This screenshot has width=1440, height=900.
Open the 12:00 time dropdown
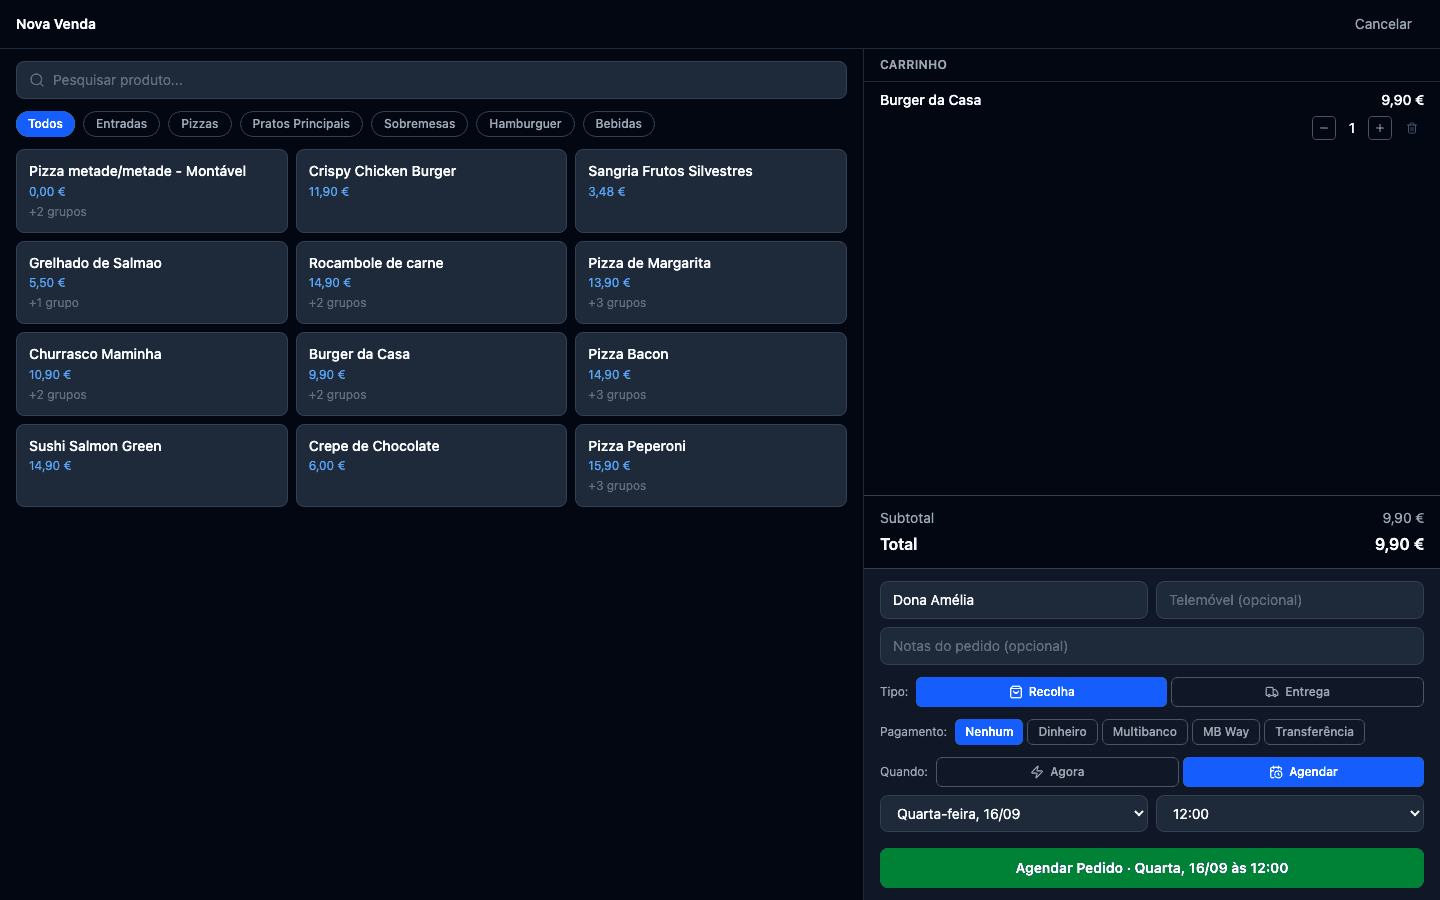point(1290,814)
